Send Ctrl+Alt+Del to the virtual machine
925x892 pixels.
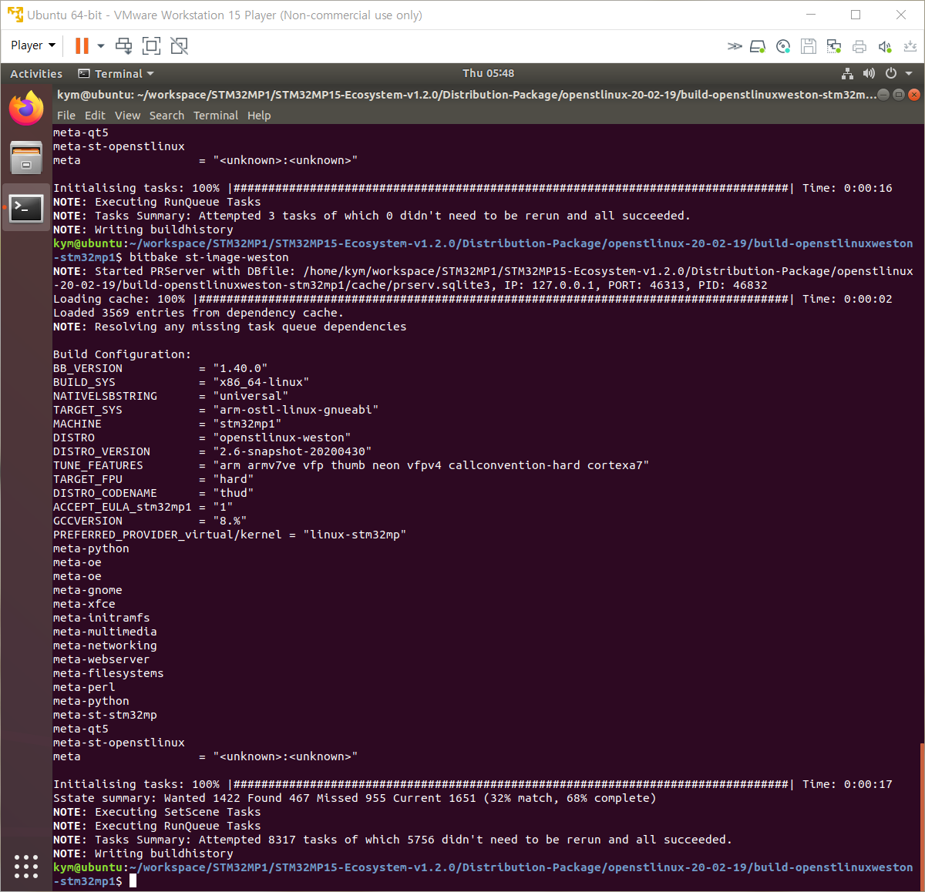click(124, 46)
